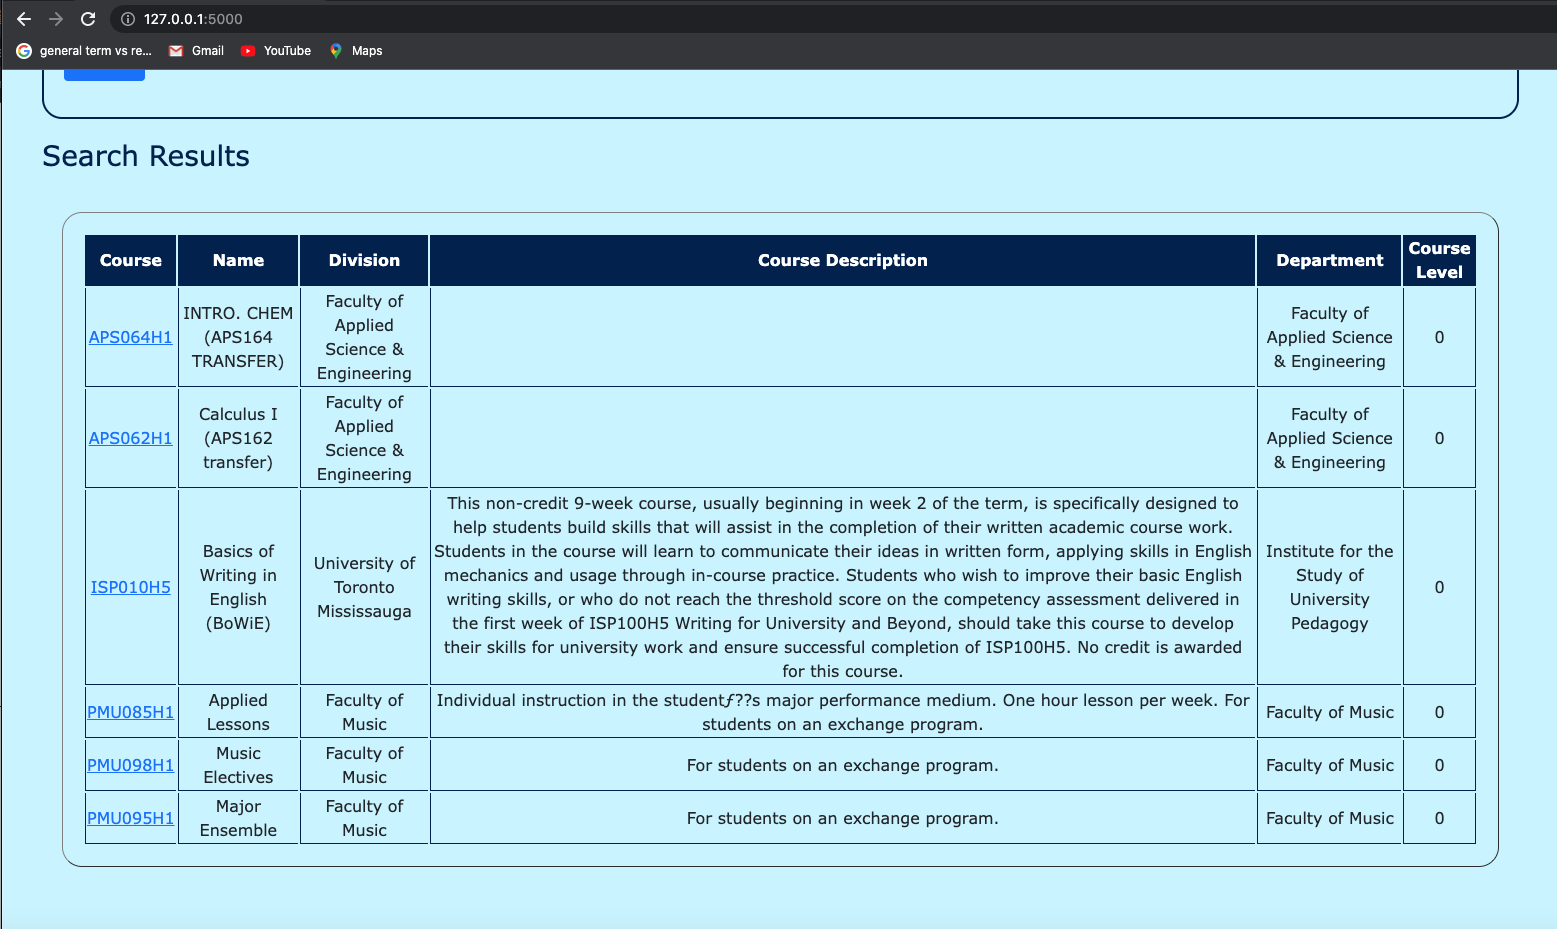Click the Department column header
This screenshot has height=929, width=1557.
click(x=1329, y=260)
